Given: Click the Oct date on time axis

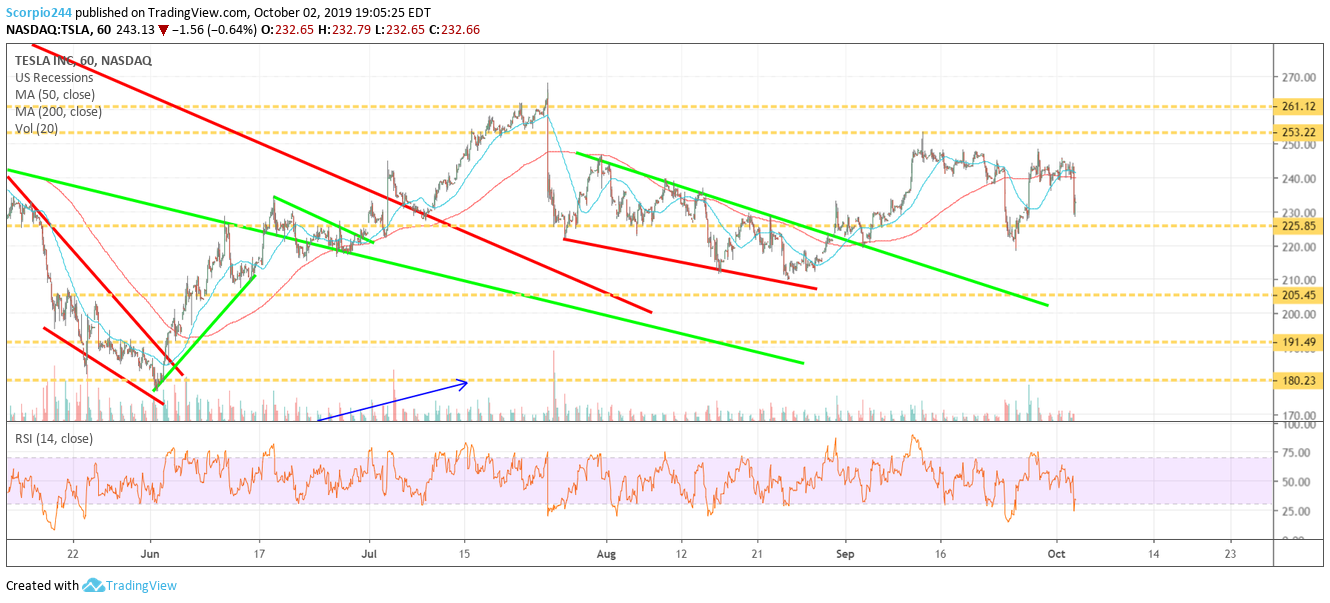Looking at the screenshot, I should (x=1056, y=552).
